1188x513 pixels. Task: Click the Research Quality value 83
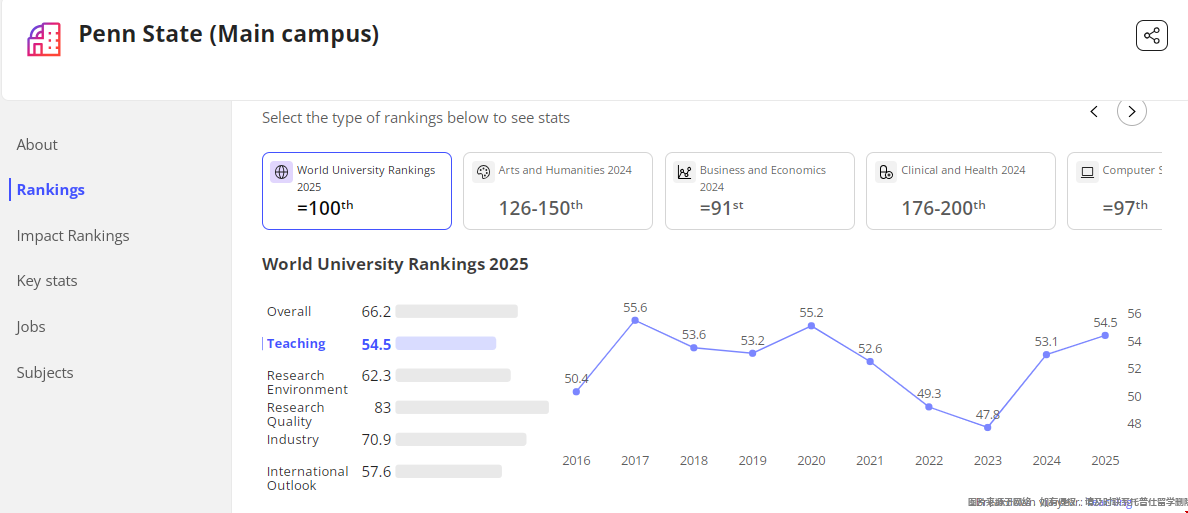coord(383,408)
